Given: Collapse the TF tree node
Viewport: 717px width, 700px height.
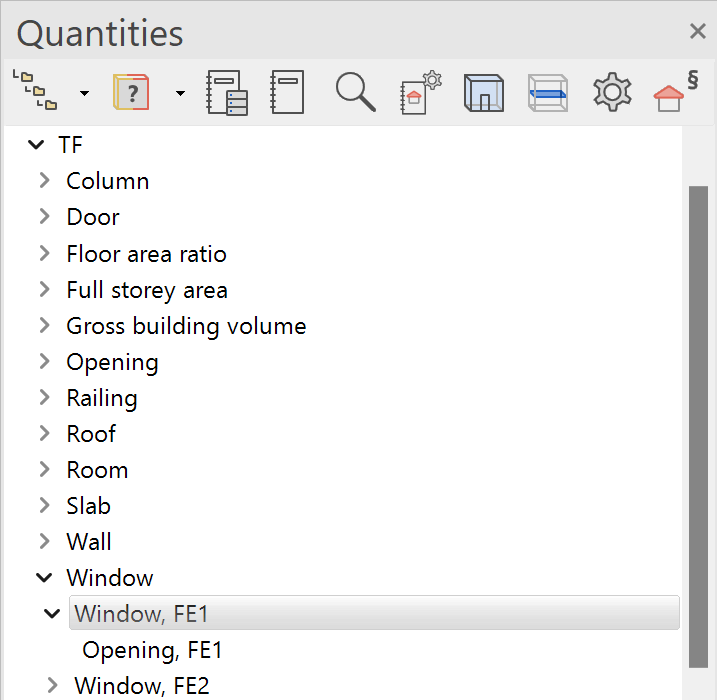Looking at the screenshot, I should [x=37, y=145].
